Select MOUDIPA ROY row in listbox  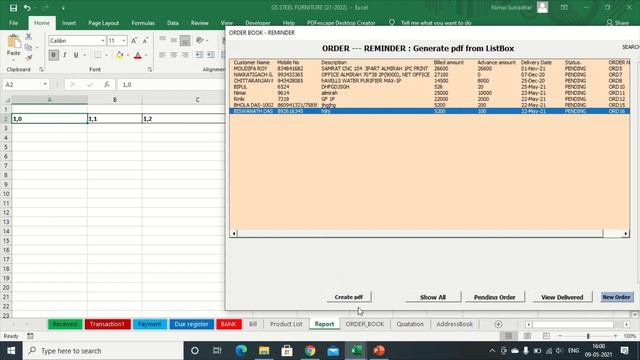(x=429, y=69)
